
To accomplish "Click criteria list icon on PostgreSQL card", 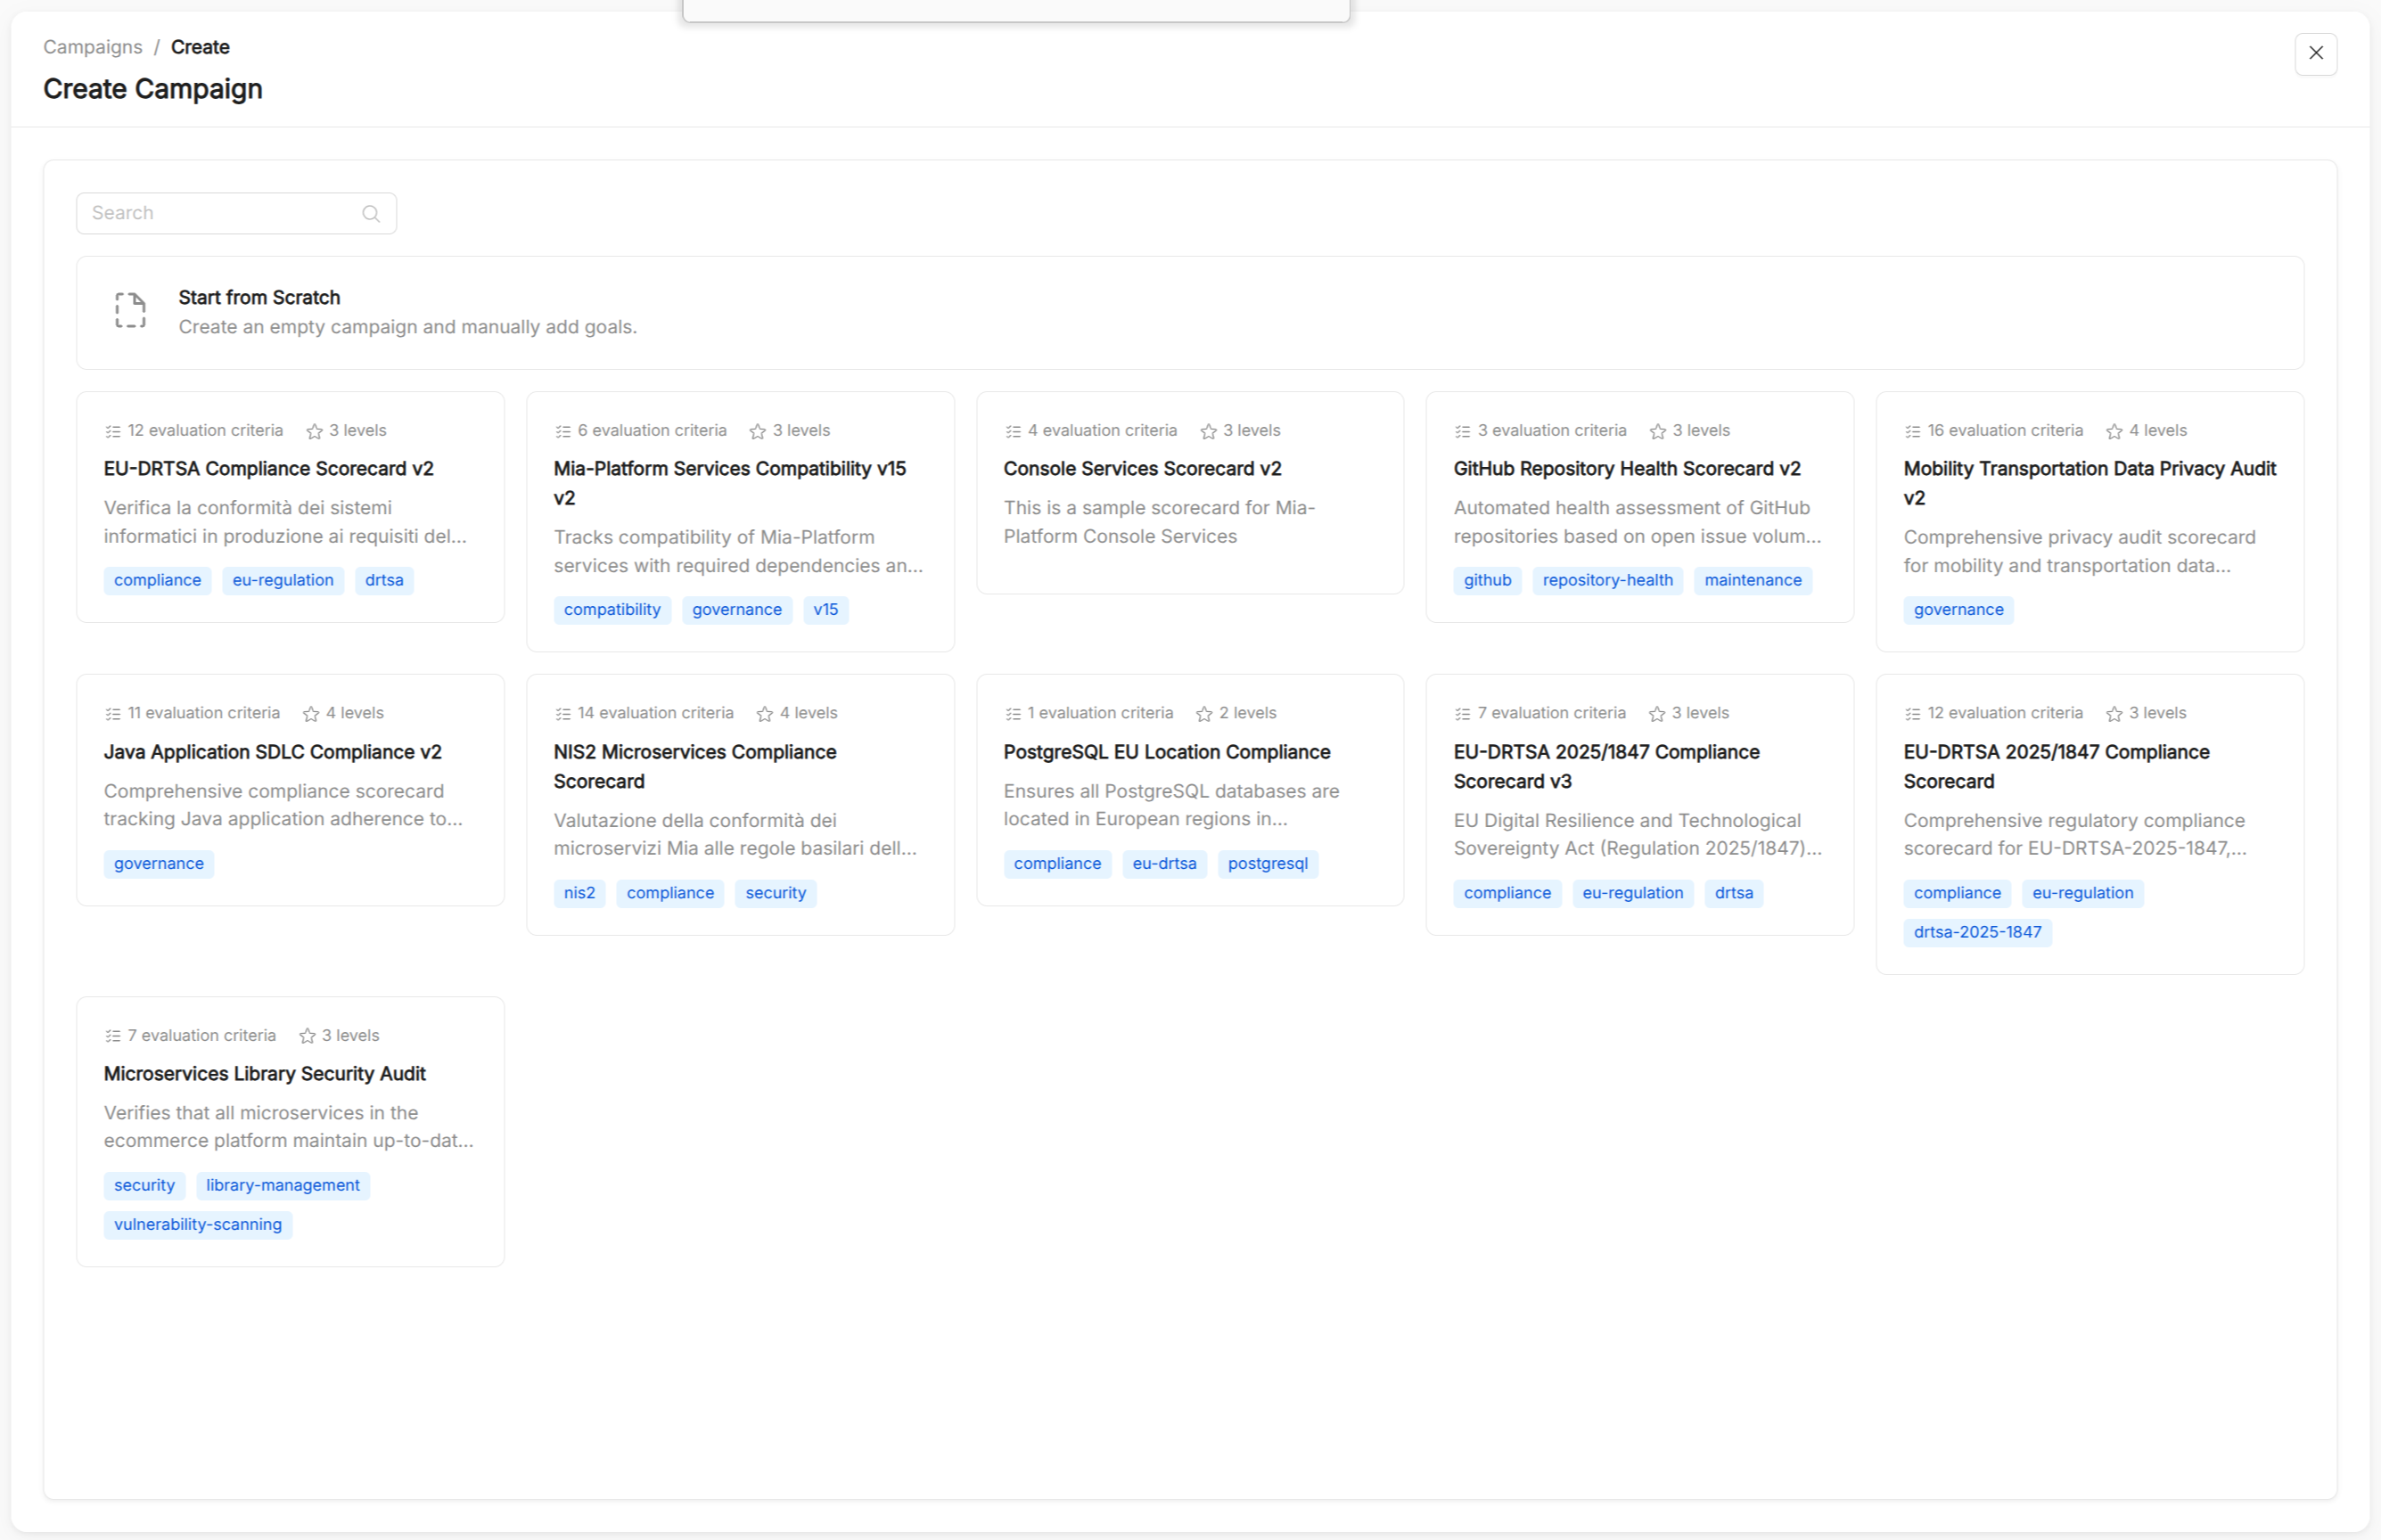I will click(1013, 714).
